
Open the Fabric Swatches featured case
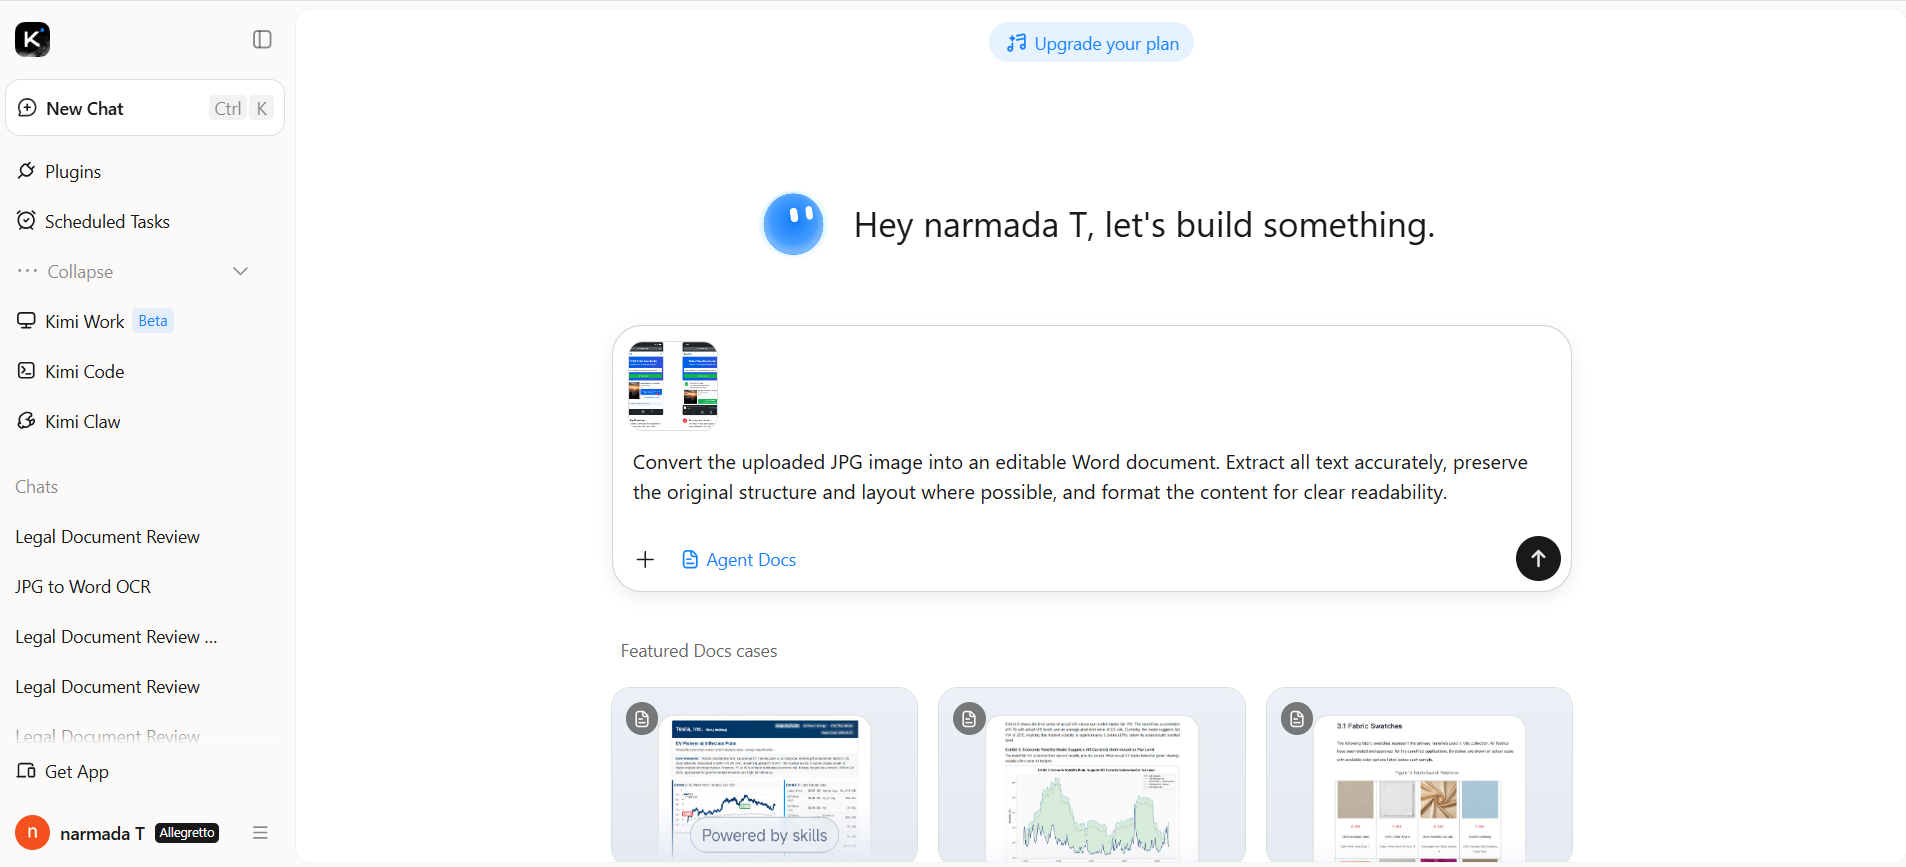tap(1419, 775)
